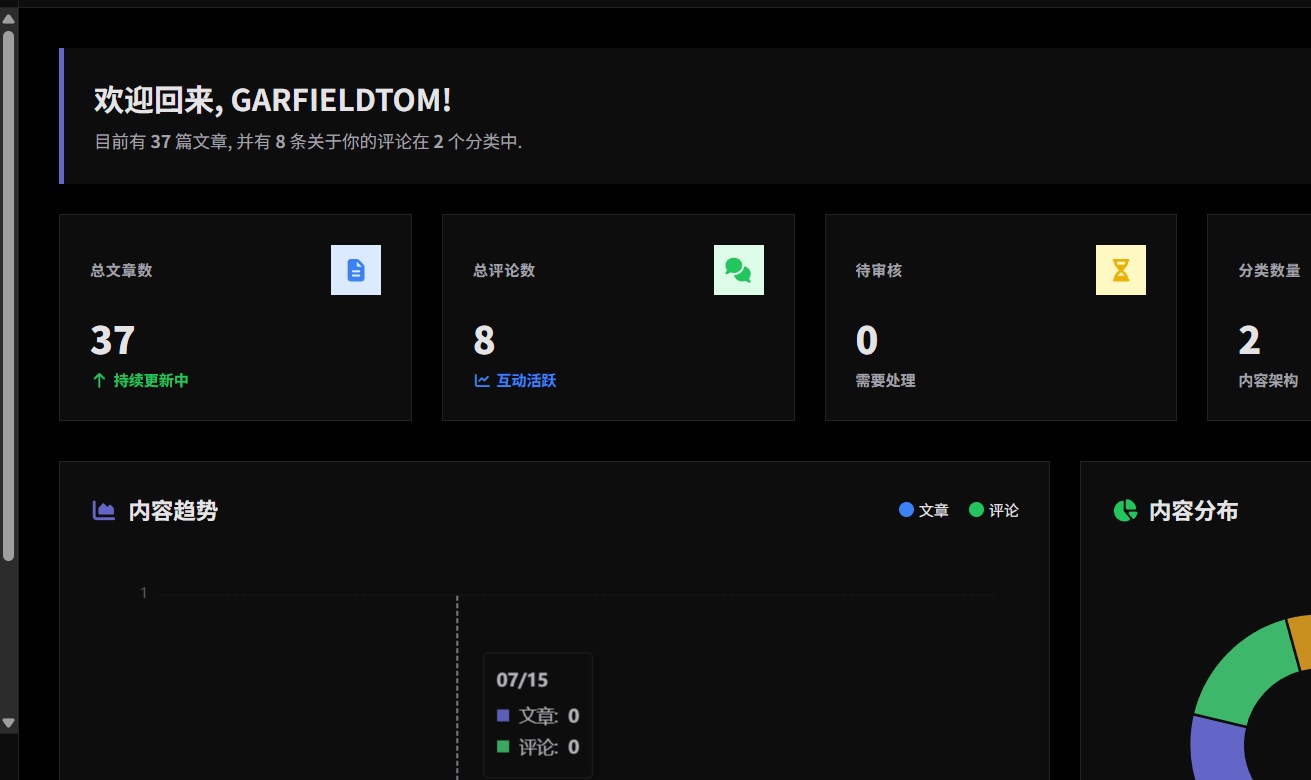Image resolution: width=1311 pixels, height=780 pixels.
Task: Click the 内容趋势 chart title
Action: coord(173,511)
